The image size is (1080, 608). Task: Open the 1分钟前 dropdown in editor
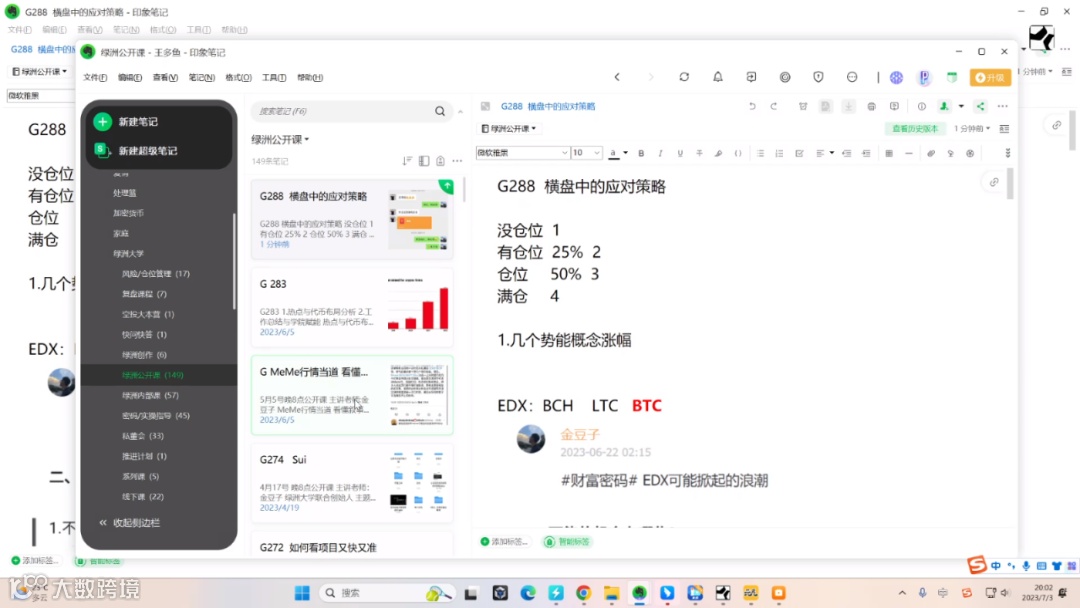[x=972, y=129]
